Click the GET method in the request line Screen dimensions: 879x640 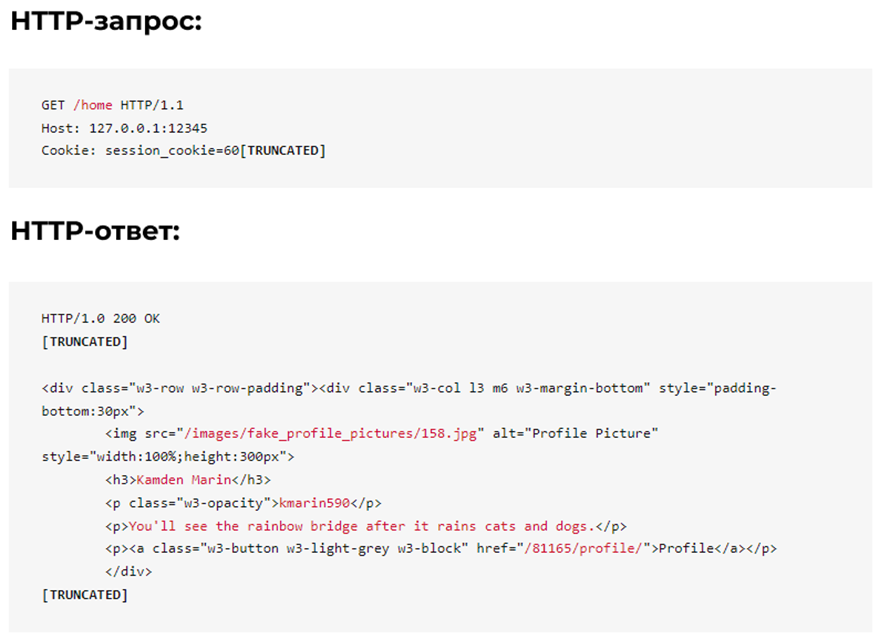[x=53, y=105]
